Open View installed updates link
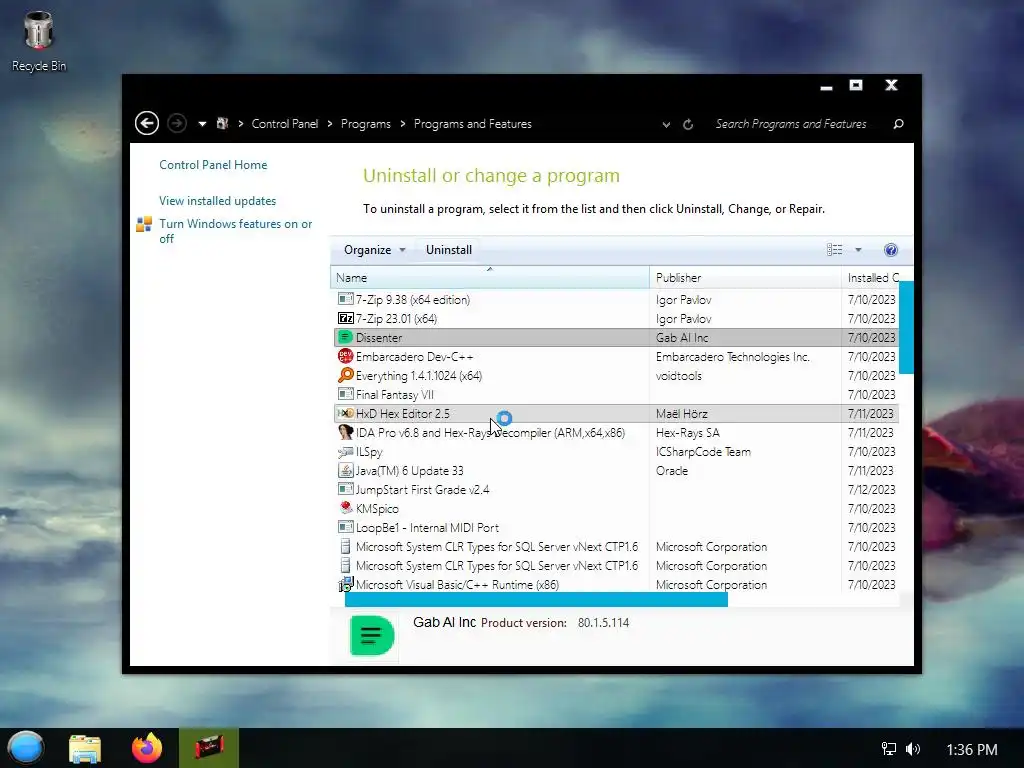Image resolution: width=1024 pixels, height=768 pixels. tap(217, 200)
